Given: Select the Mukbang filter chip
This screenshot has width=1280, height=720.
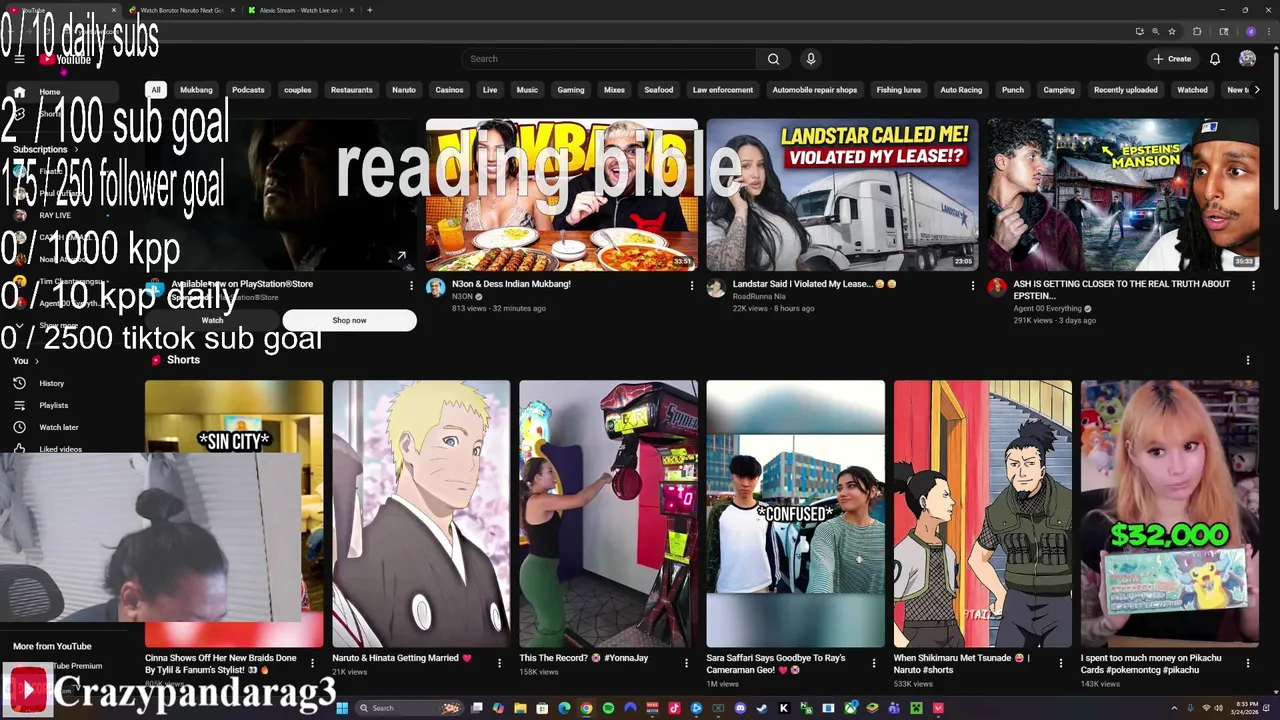Looking at the screenshot, I should coord(196,90).
